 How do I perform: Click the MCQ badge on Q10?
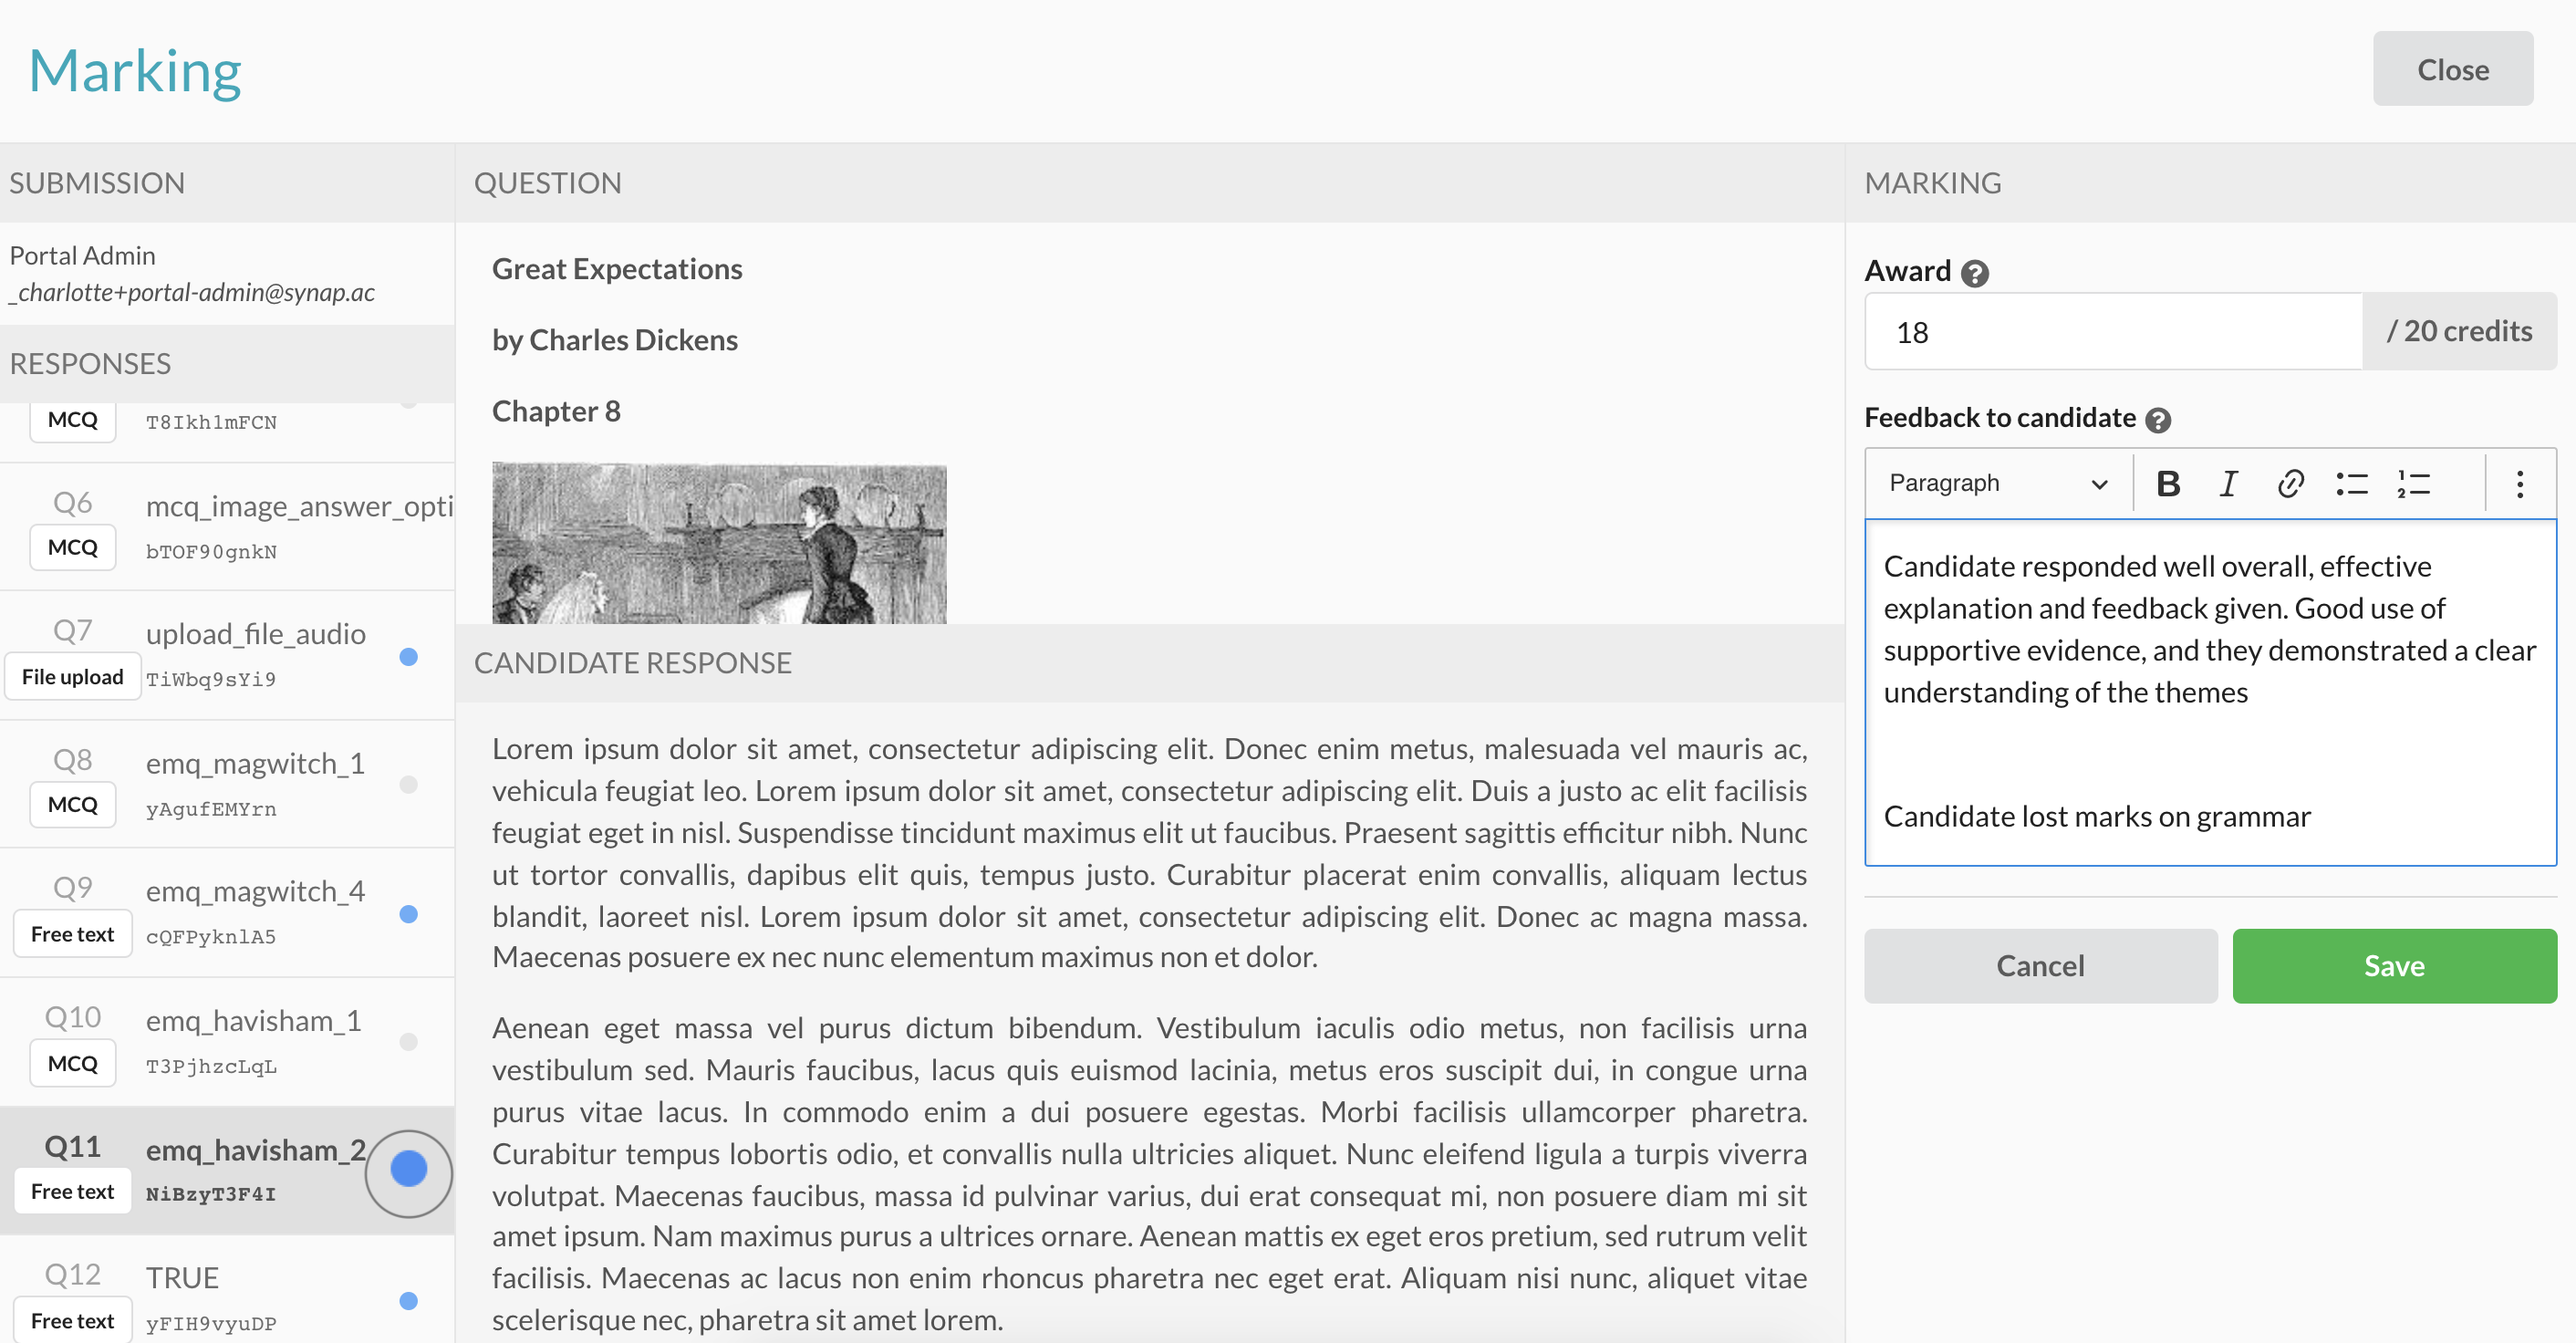[72, 1063]
